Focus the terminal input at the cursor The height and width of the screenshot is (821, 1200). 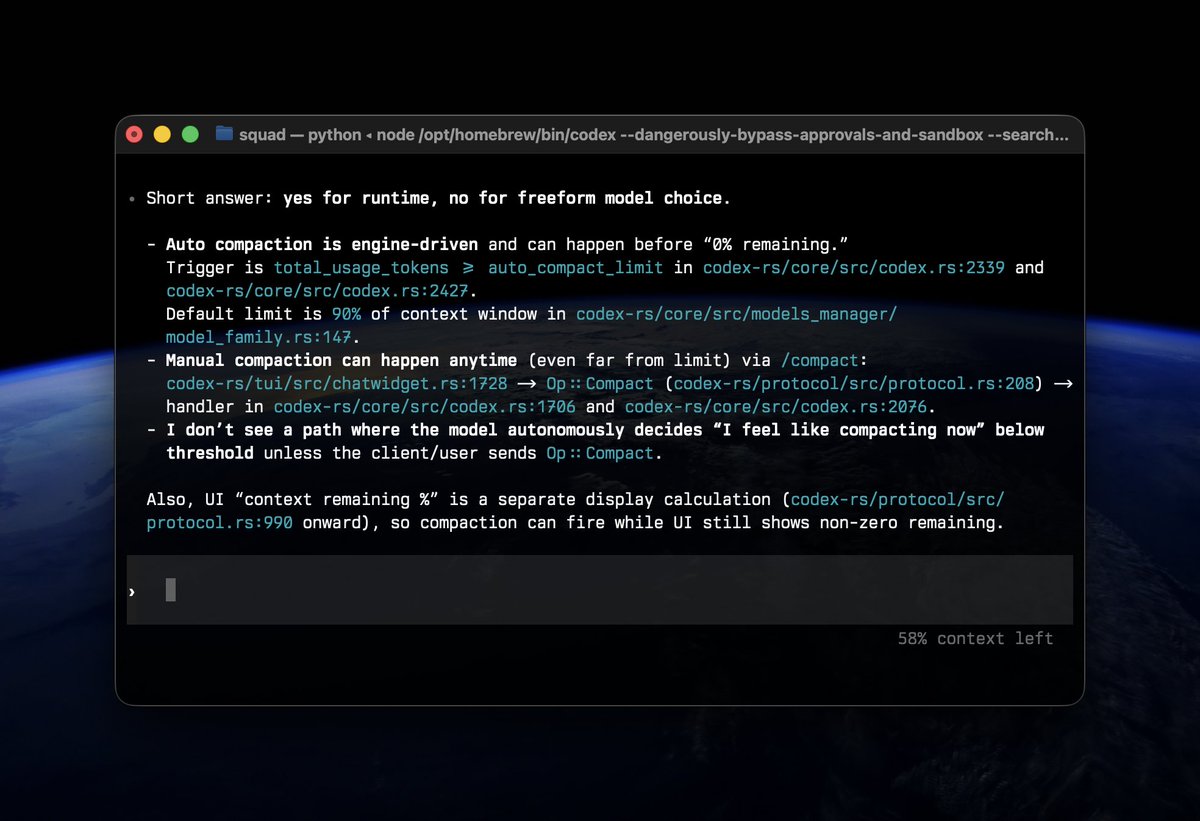171,590
